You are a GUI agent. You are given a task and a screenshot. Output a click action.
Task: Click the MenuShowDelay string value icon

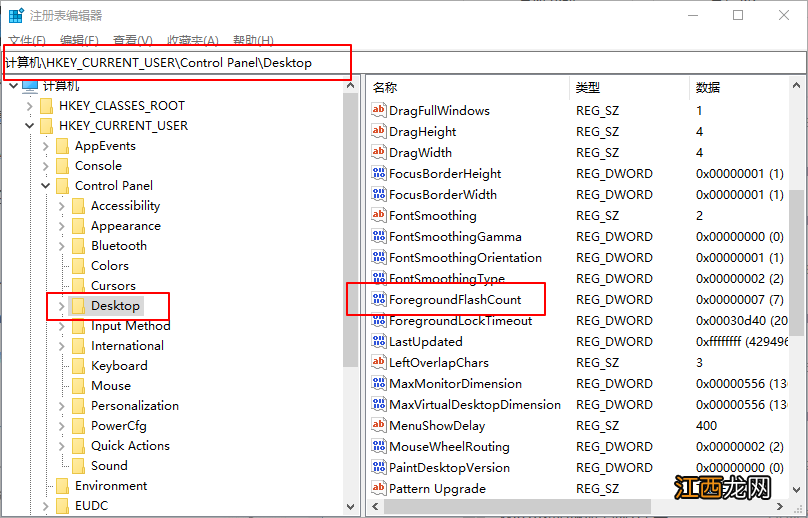378,426
